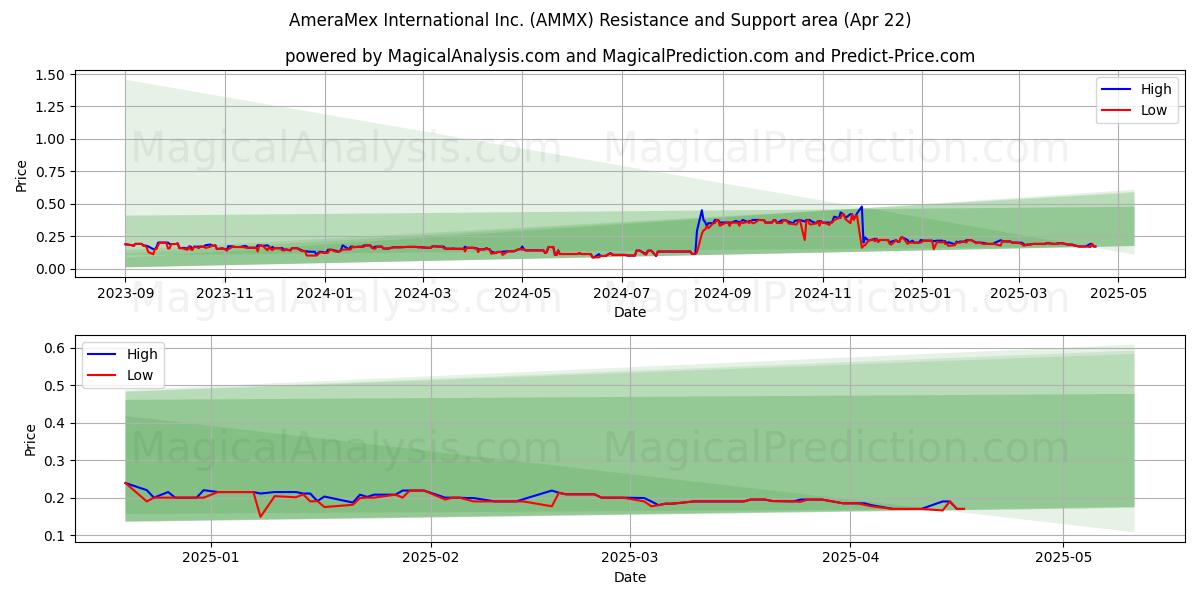Click the 2024-03 date tick label
1200x600 pixels.
click(423, 293)
